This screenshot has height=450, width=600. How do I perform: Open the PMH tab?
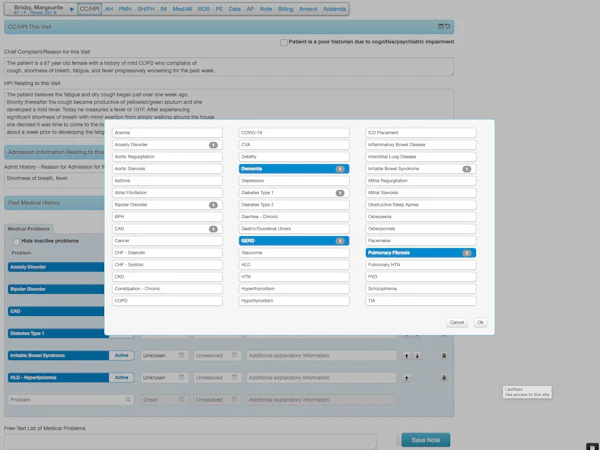[125, 9]
